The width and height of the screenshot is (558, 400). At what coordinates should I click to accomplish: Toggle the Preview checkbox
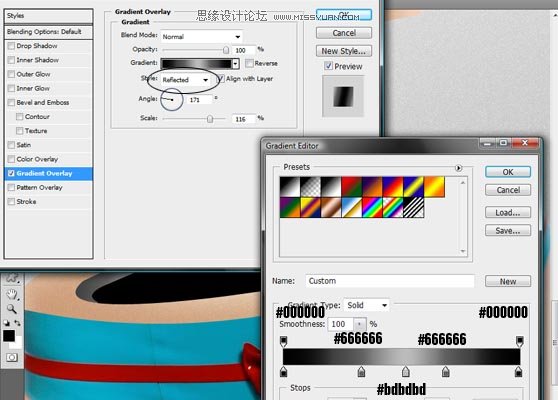tap(328, 66)
